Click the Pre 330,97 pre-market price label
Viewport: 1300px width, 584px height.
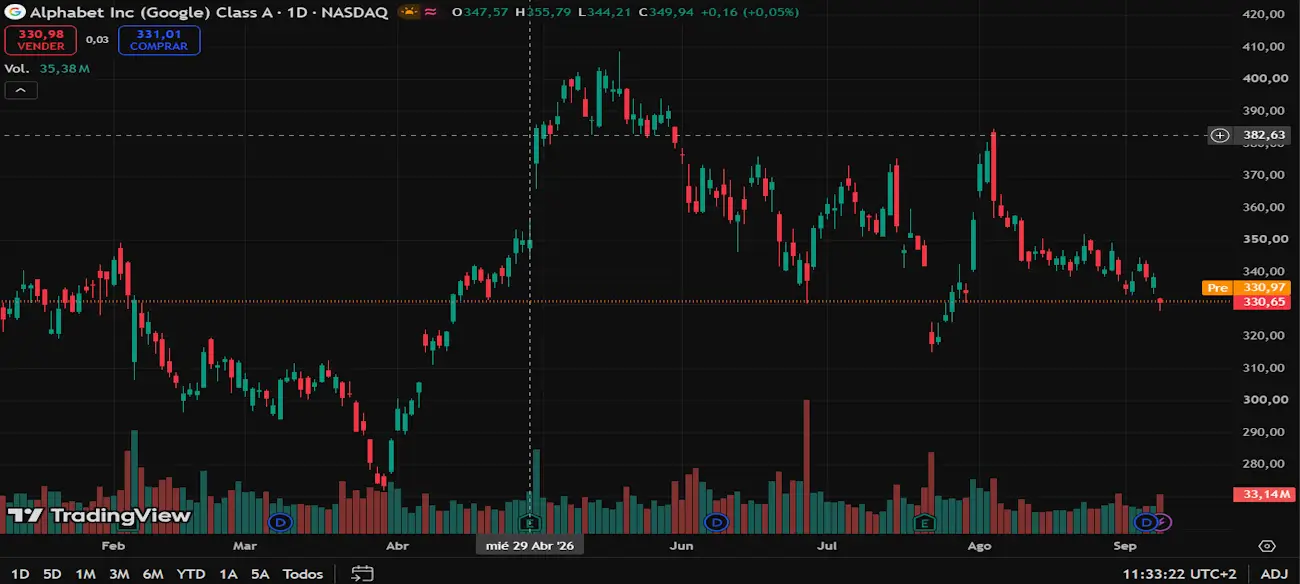(x=1246, y=287)
